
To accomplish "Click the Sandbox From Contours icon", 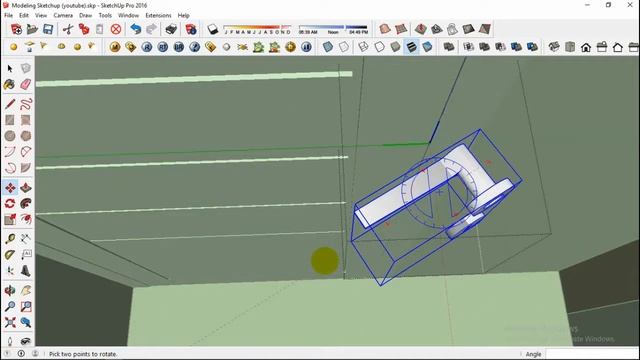I will click(384, 29).
